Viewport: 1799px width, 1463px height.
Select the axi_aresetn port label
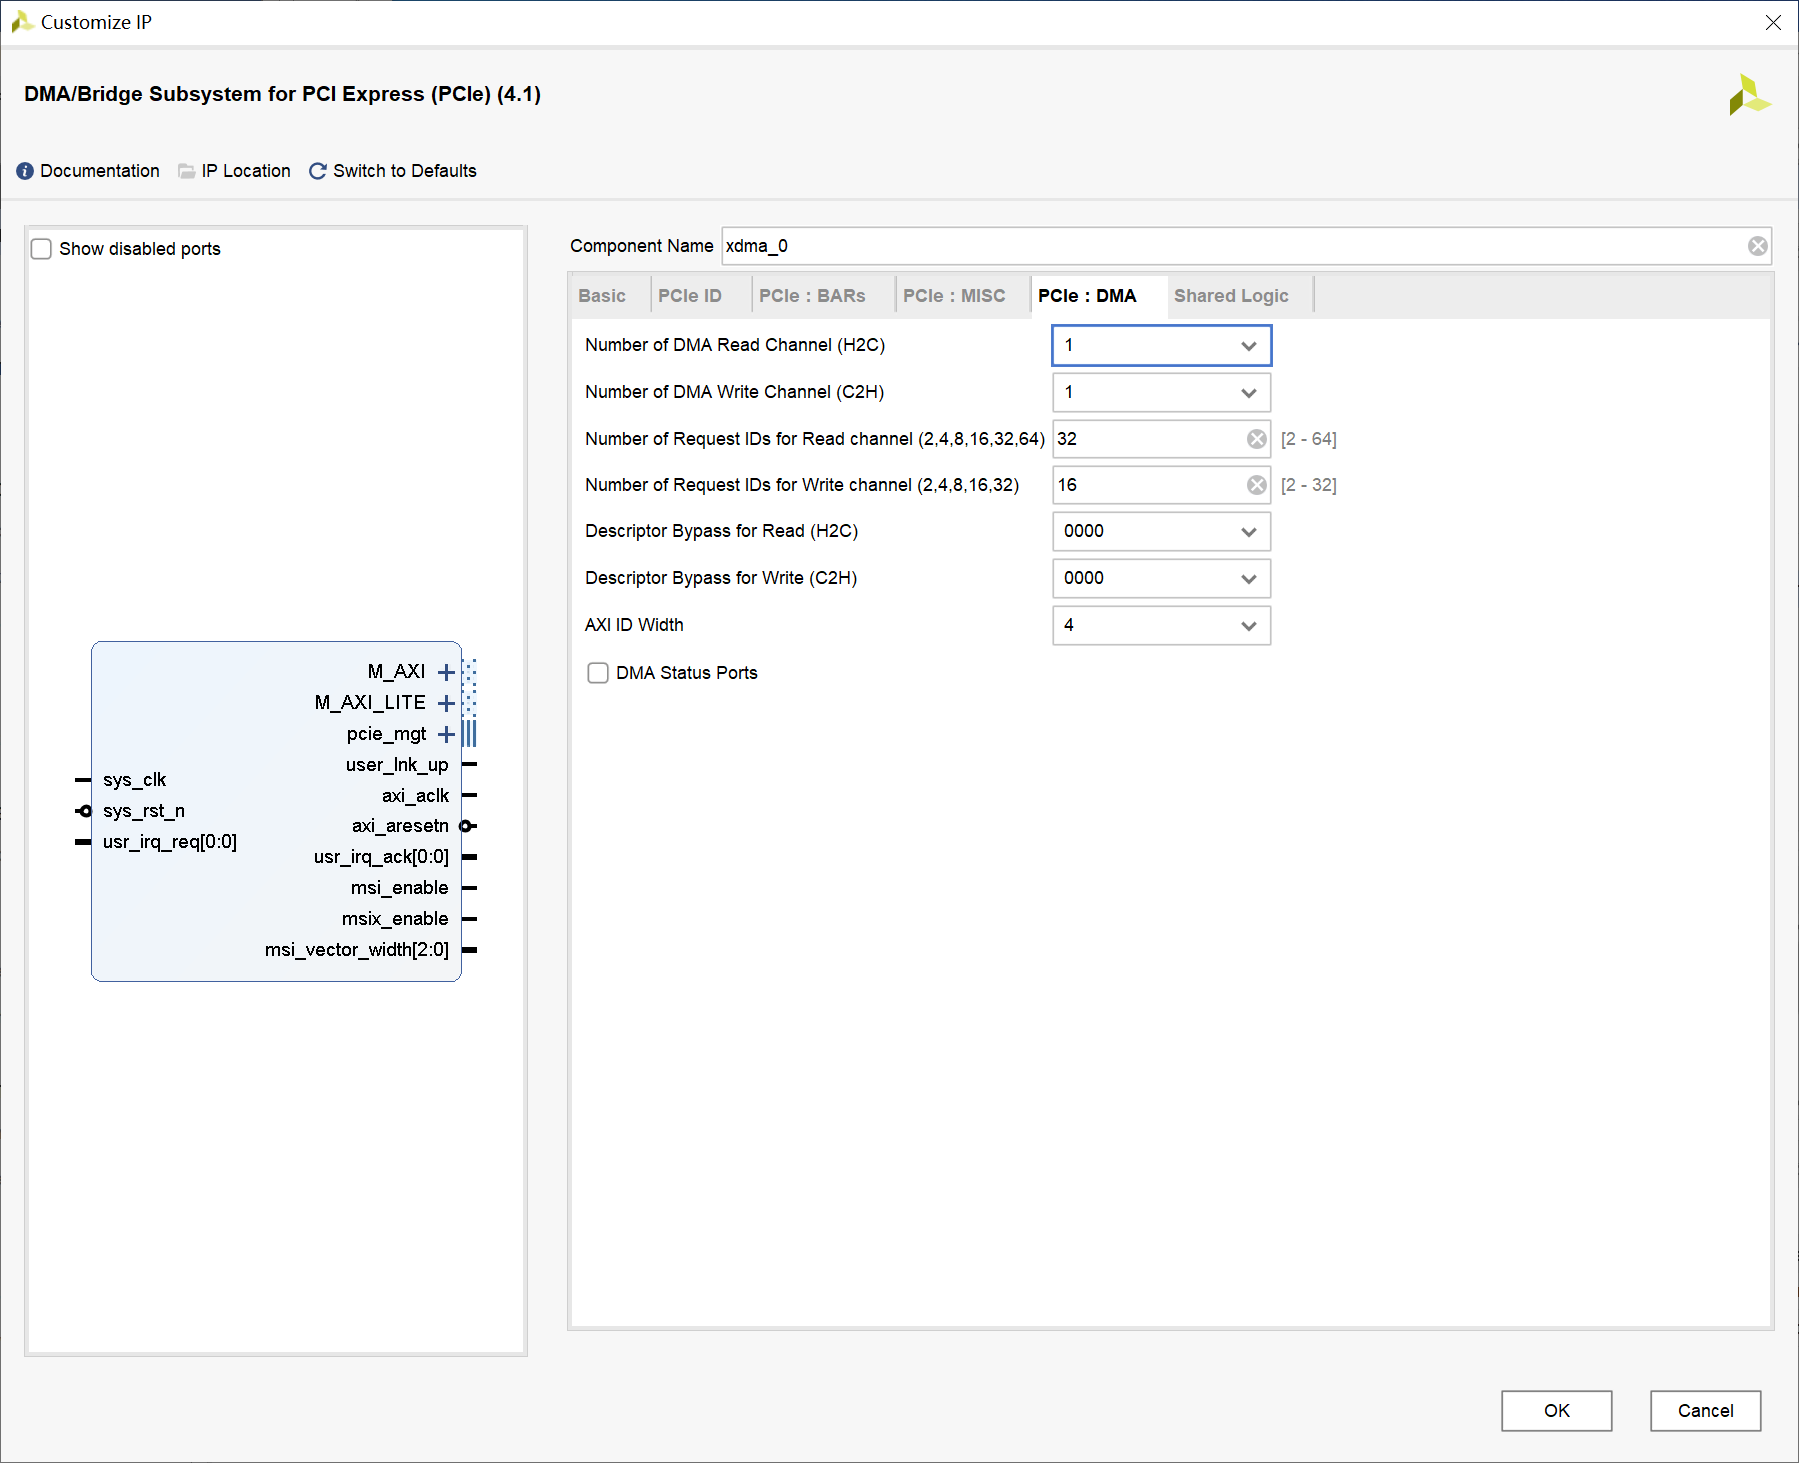pos(400,826)
